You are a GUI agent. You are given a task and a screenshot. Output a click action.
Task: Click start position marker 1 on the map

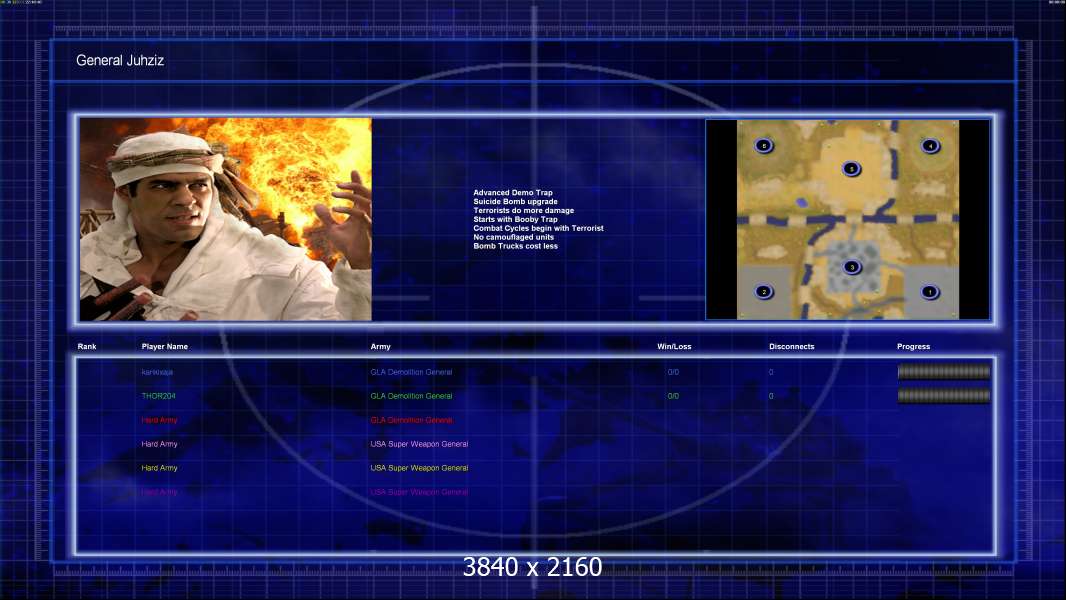pos(929,292)
